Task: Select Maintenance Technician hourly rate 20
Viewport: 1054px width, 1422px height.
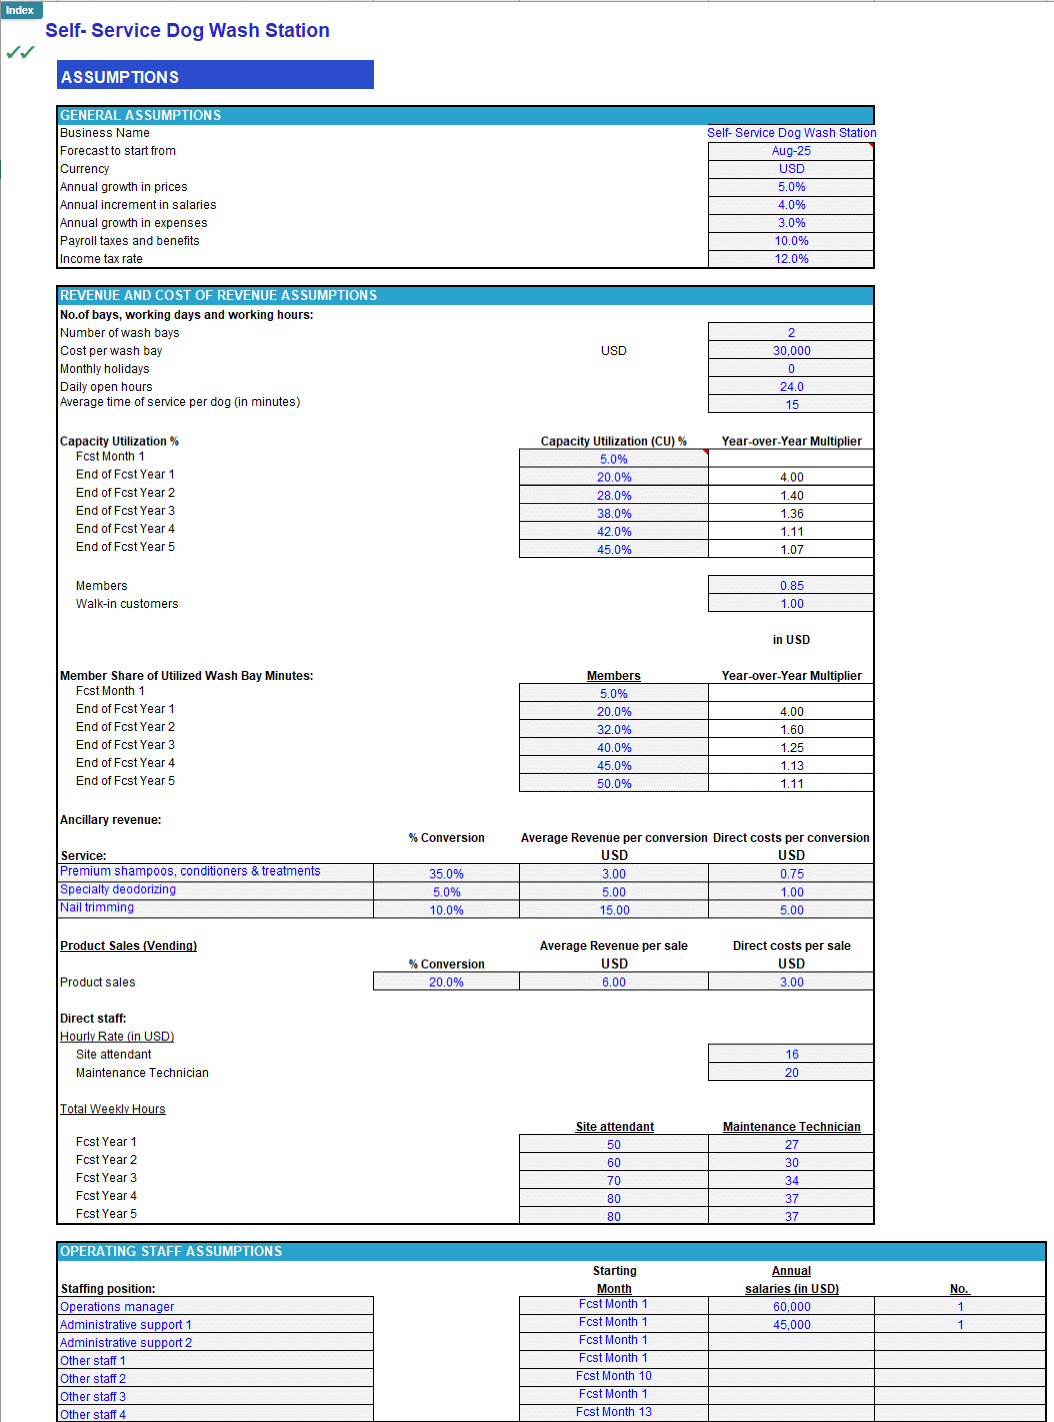Action: (x=791, y=1071)
